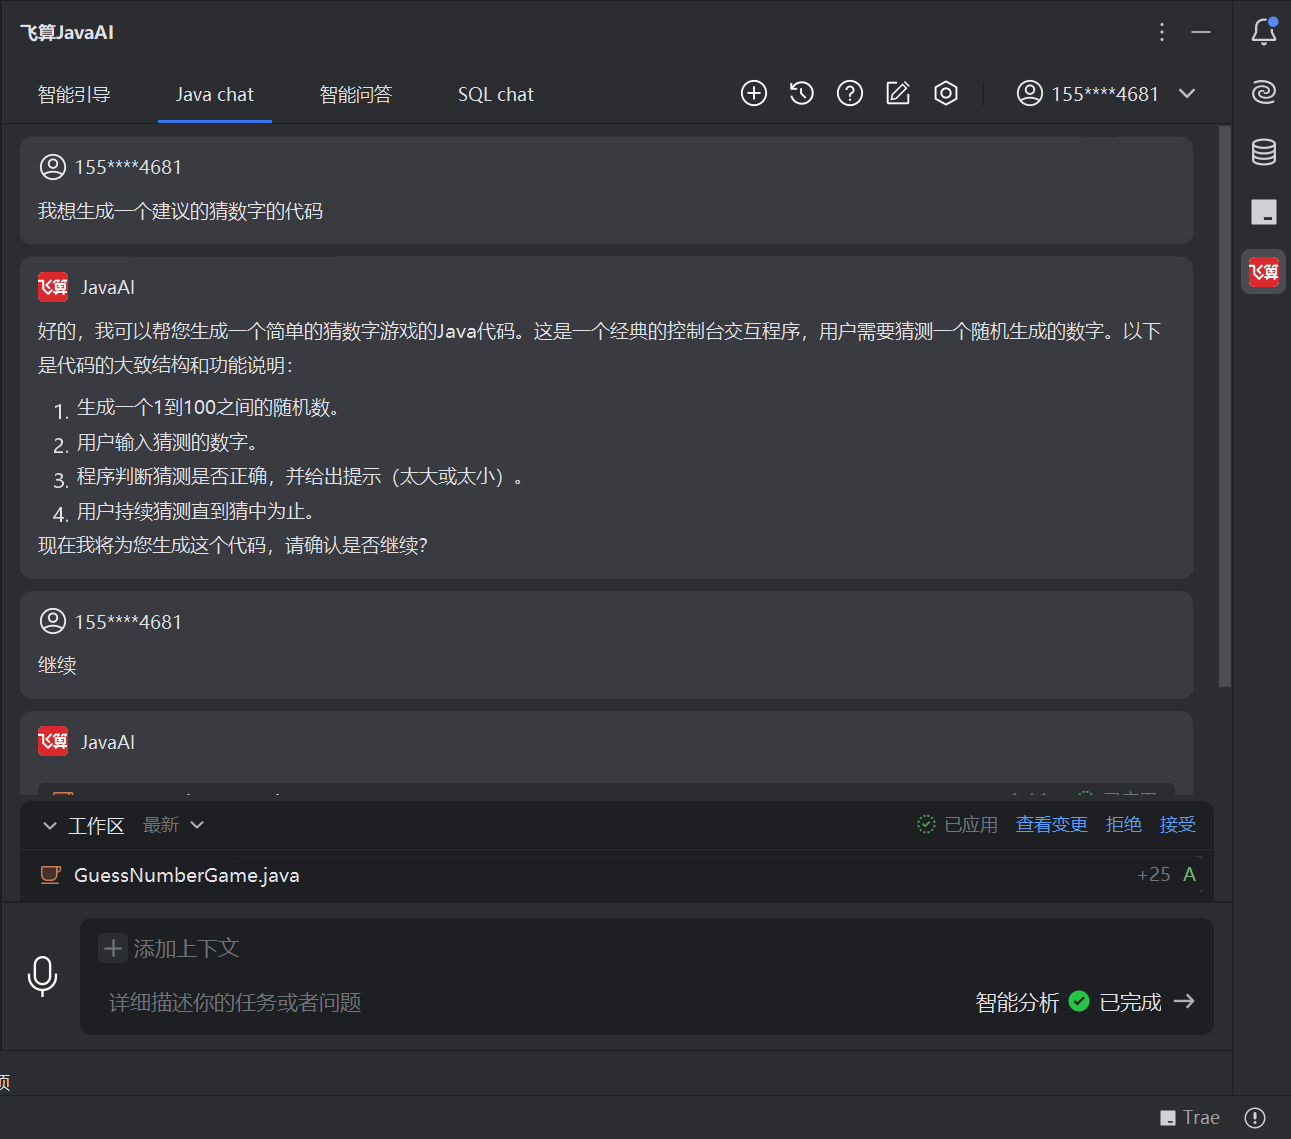Image resolution: width=1291 pixels, height=1139 pixels.
Task: Click 拒绝 to reject changes
Action: 1123,825
